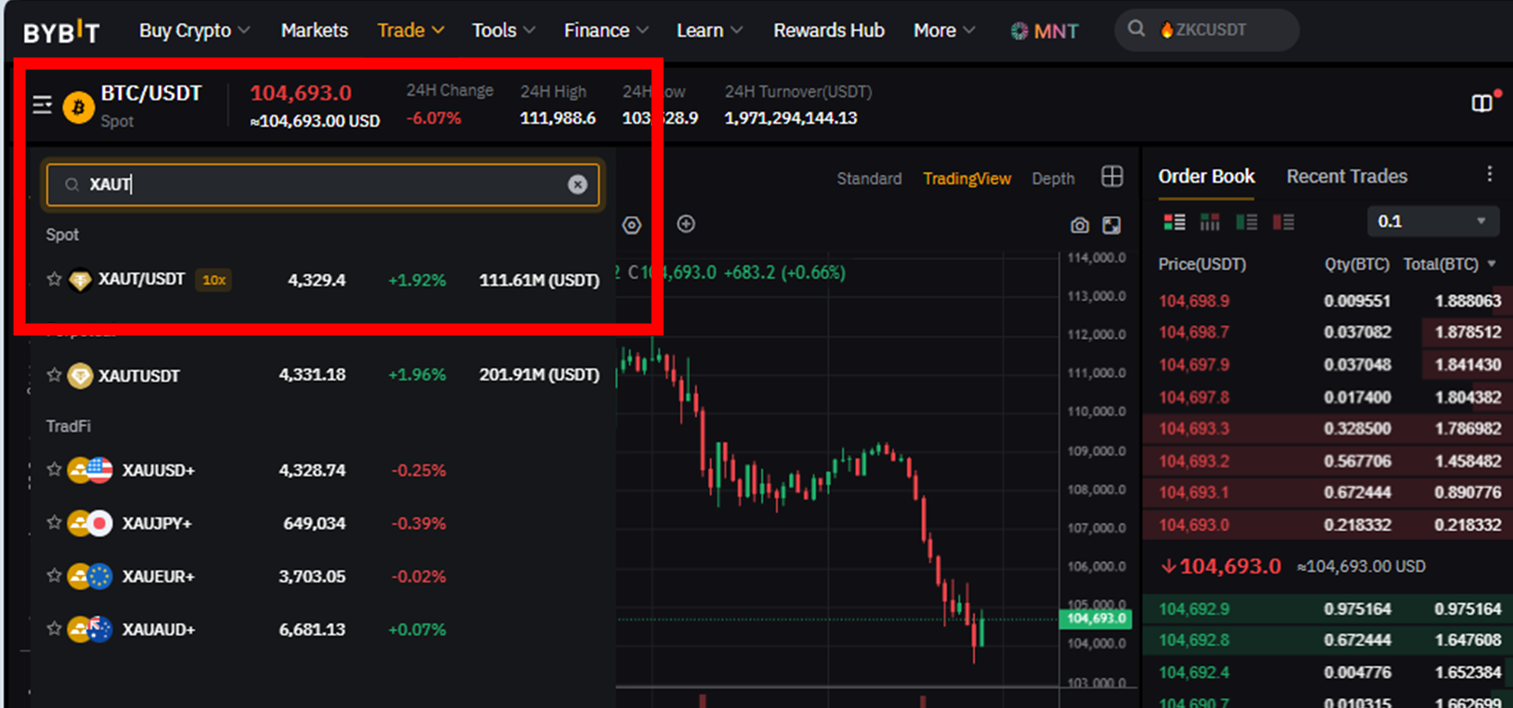
Task: Click the chart settings eye icon
Action: point(631,224)
